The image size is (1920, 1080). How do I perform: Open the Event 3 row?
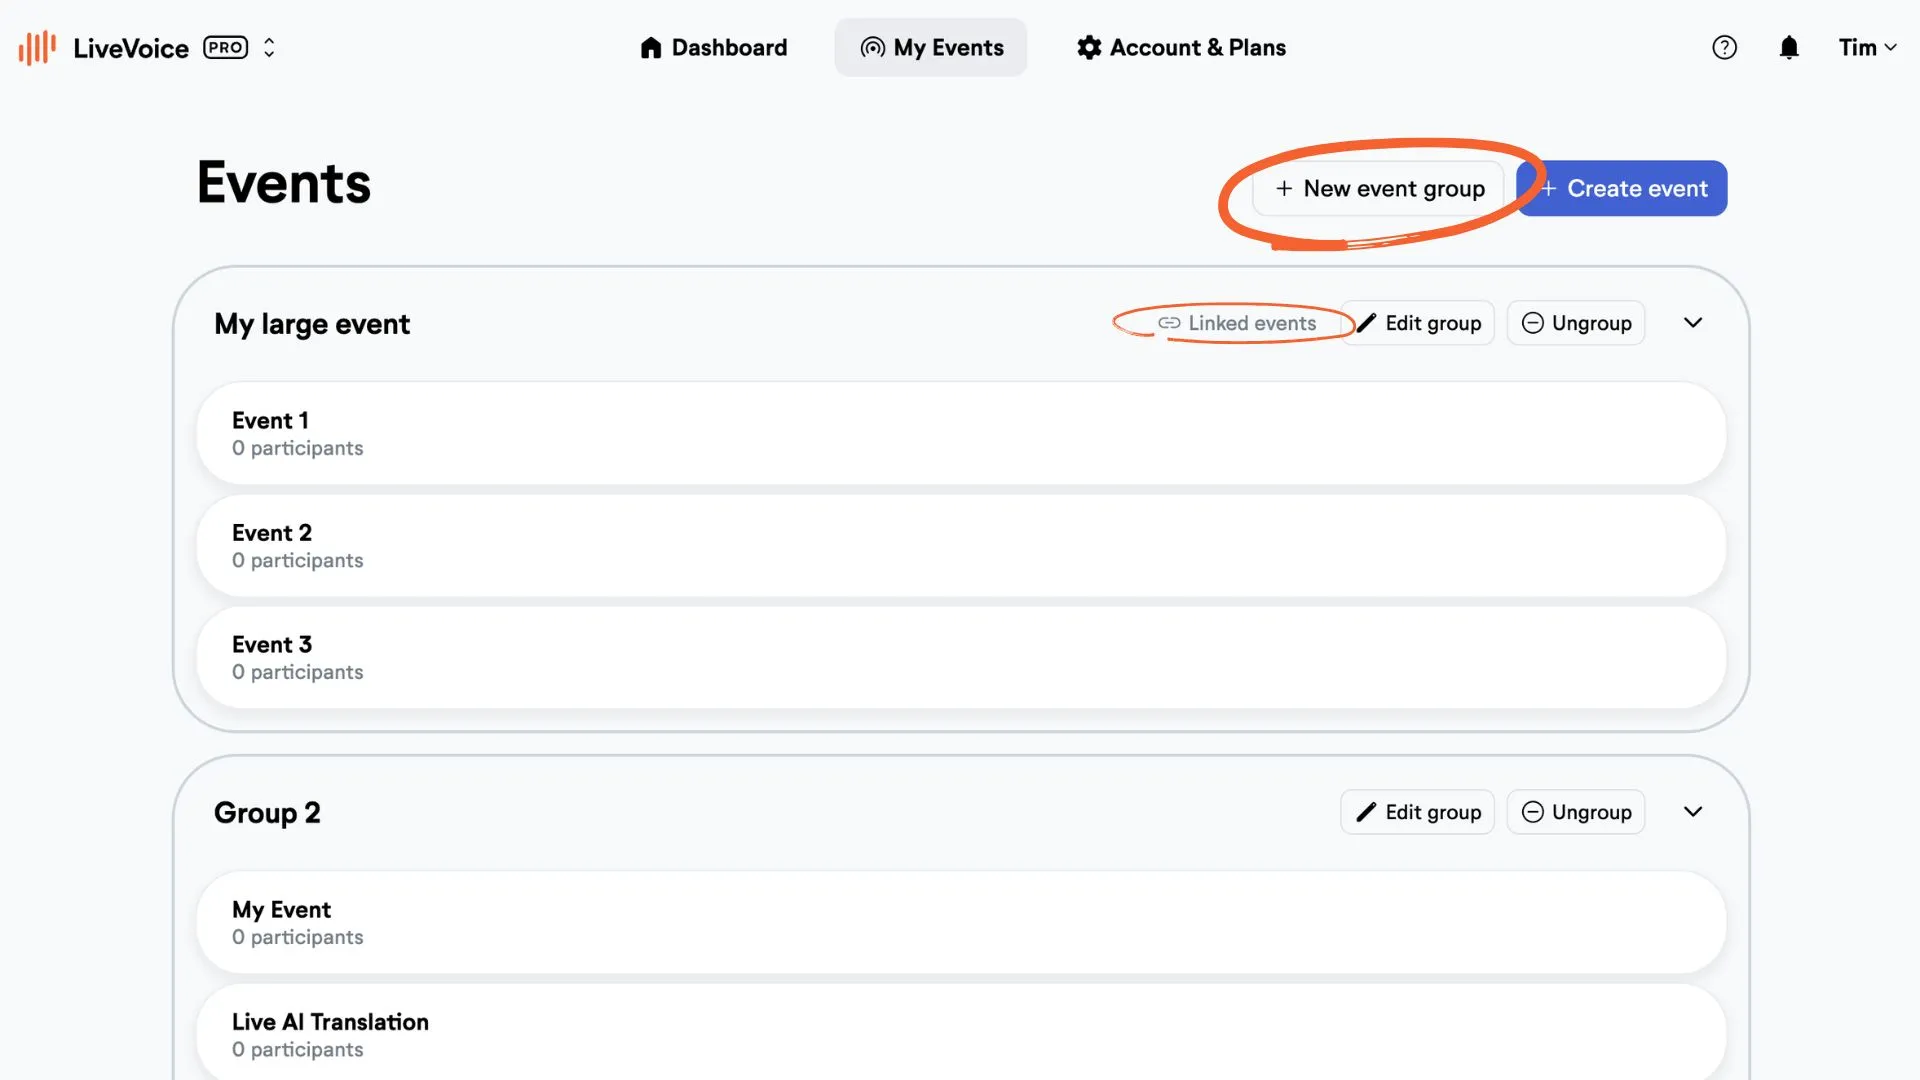[x=961, y=658]
